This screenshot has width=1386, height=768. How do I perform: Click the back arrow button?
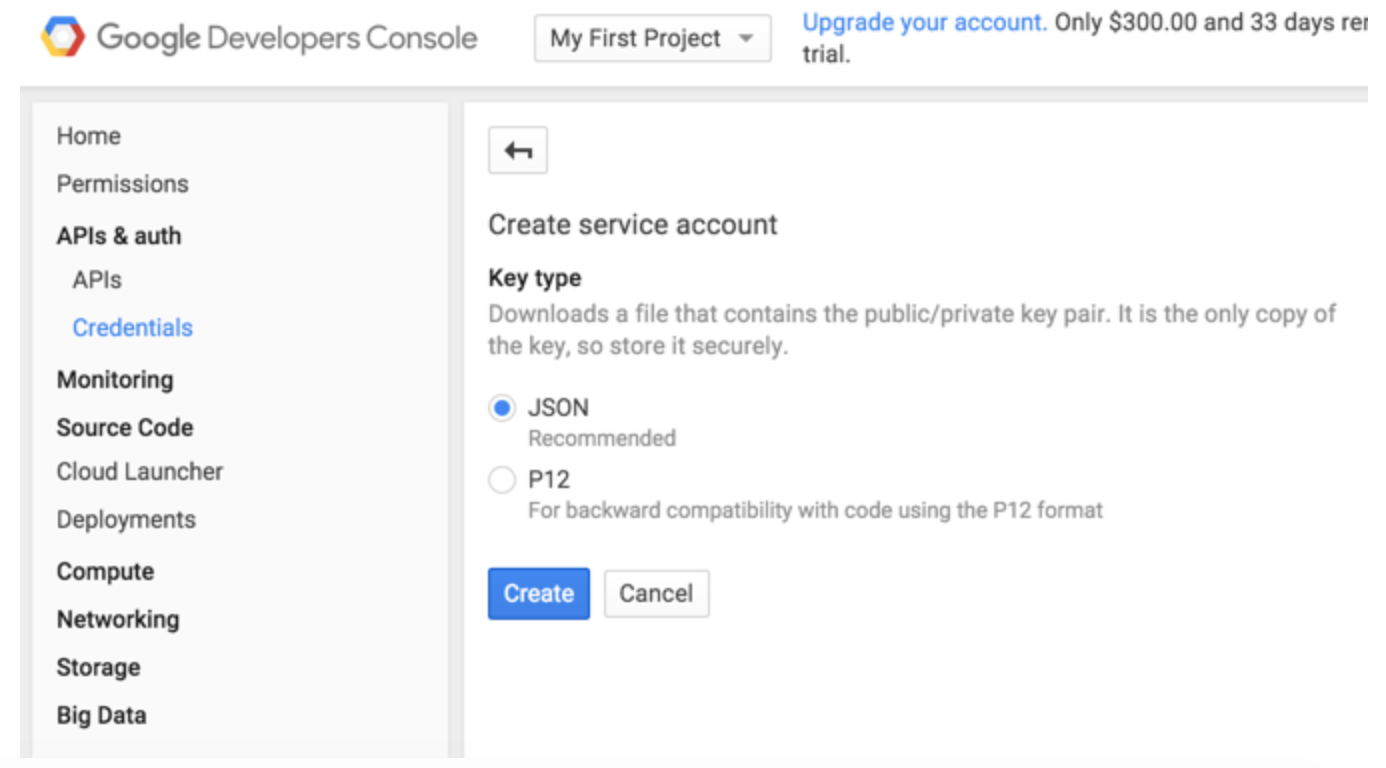click(x=518, y=151)
